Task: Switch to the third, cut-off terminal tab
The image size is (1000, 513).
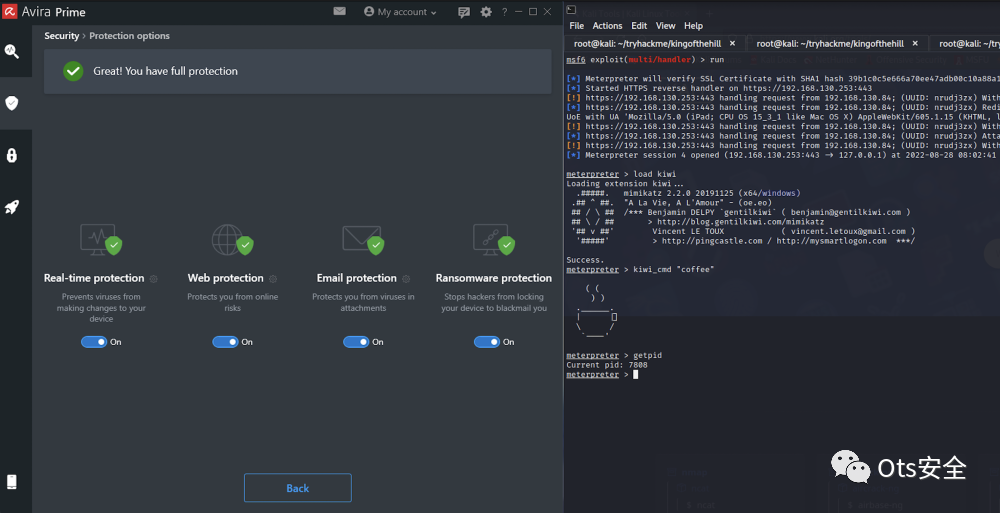Action: [965, 43]
